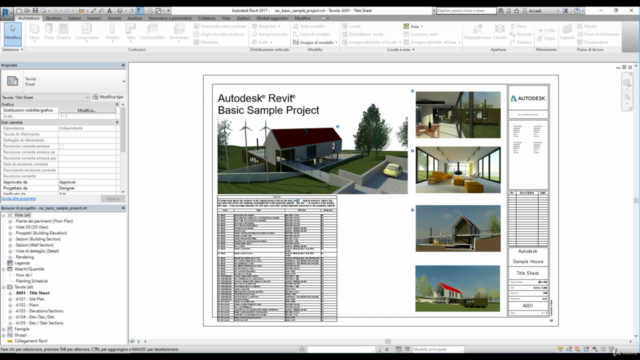Choose the Controsoffitto ceiling tool
Screen dimensions: 640x360
152,32
